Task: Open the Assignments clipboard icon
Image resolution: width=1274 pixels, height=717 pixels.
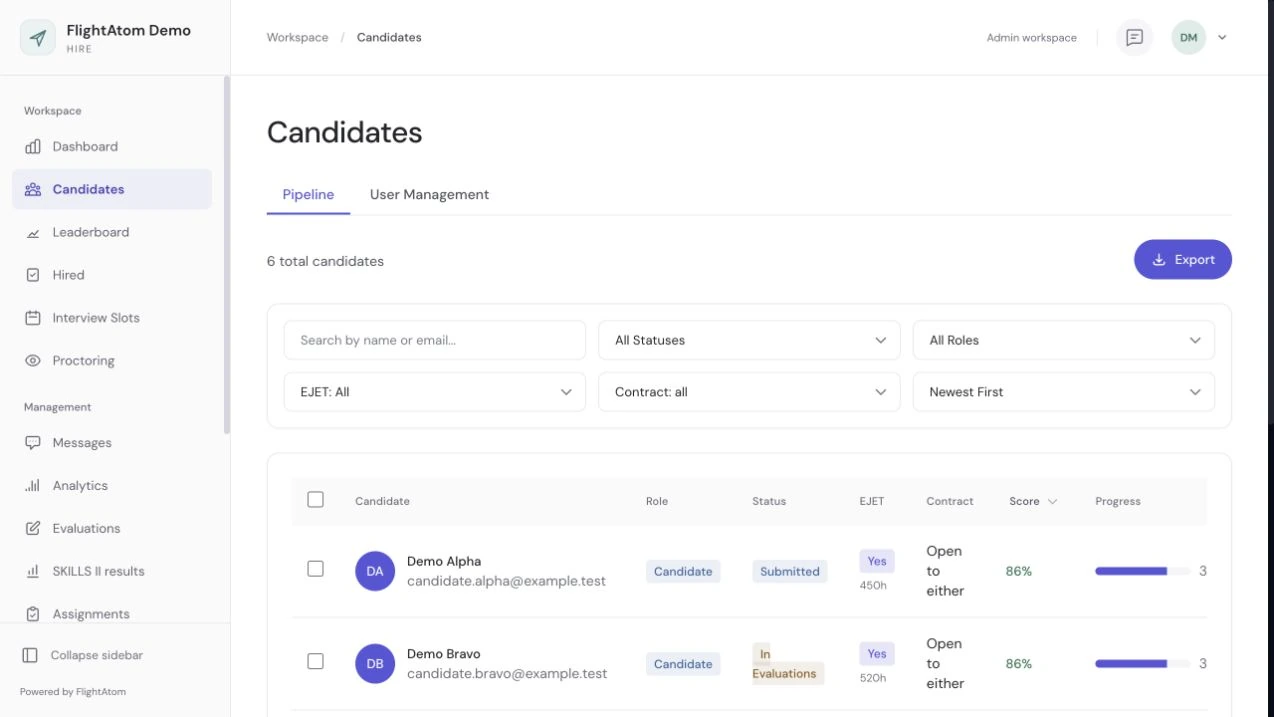Action: point(33,614)
